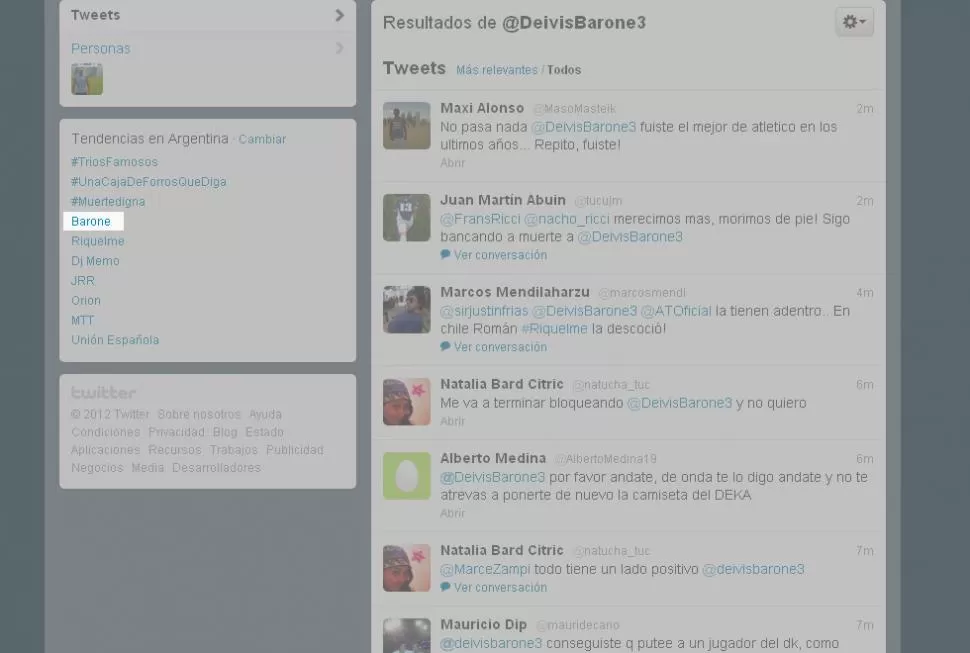
Task: Open the settings gear dropdown
Action: (854, 22)
